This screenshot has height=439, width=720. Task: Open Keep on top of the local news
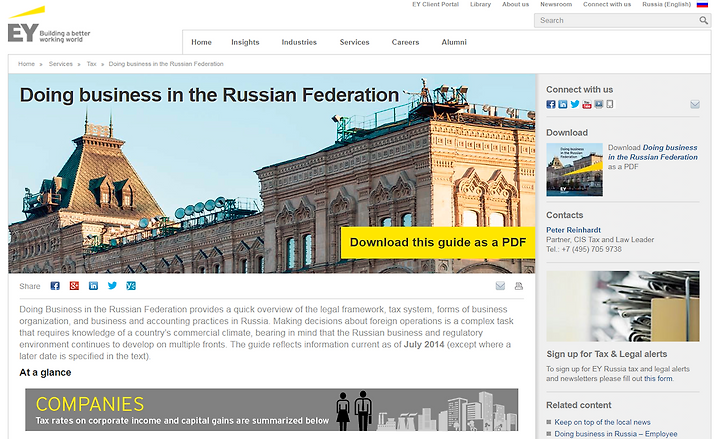602,422
